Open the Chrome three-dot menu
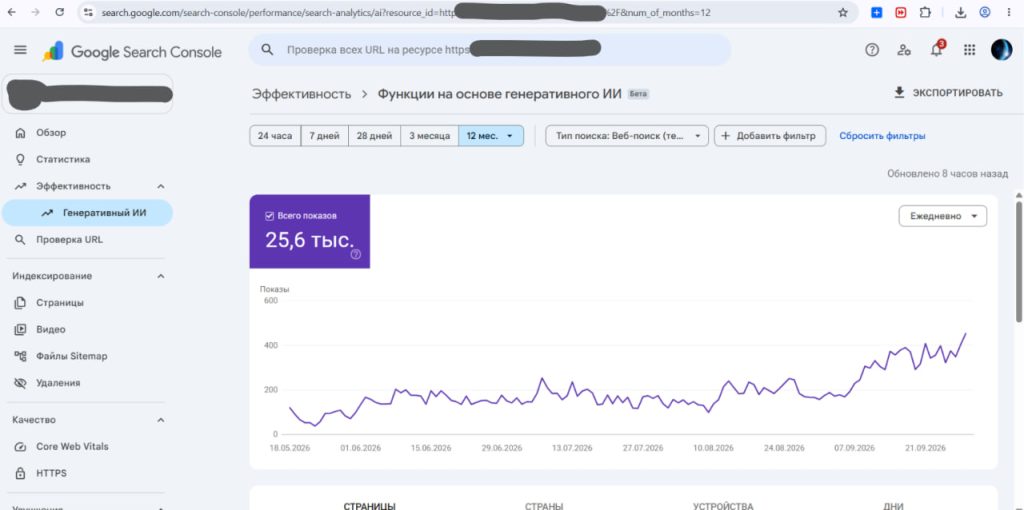The width and height of the screenshot is (1024, 510). click(x=1010, y=12)
